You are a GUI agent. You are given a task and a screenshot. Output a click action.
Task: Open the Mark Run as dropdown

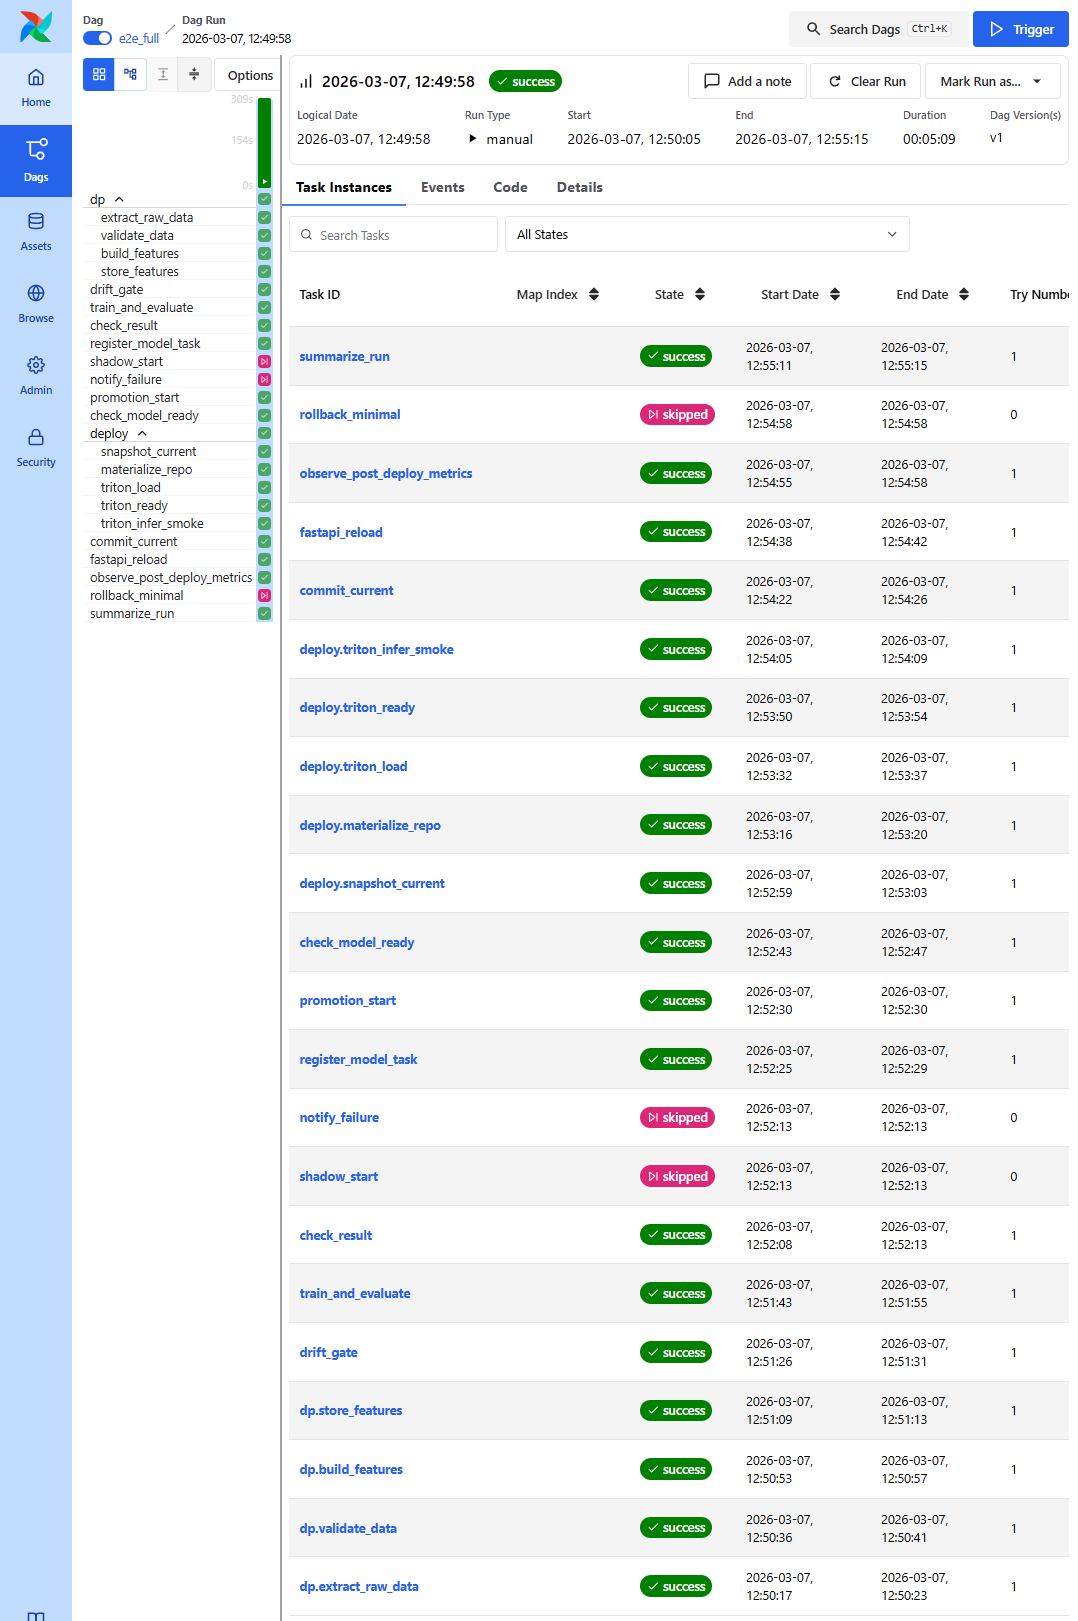click(x=990, y=81)
